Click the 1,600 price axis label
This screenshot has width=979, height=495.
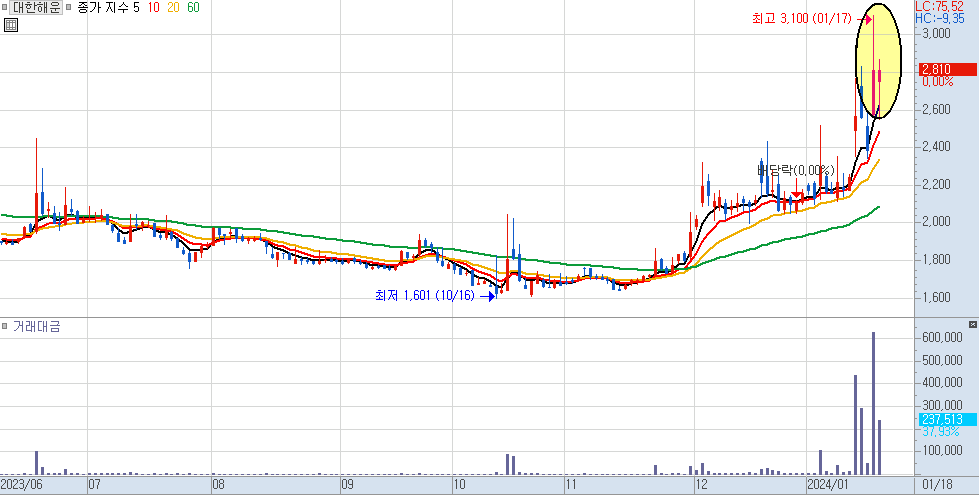pyautogui.click(x=937, y=297)
